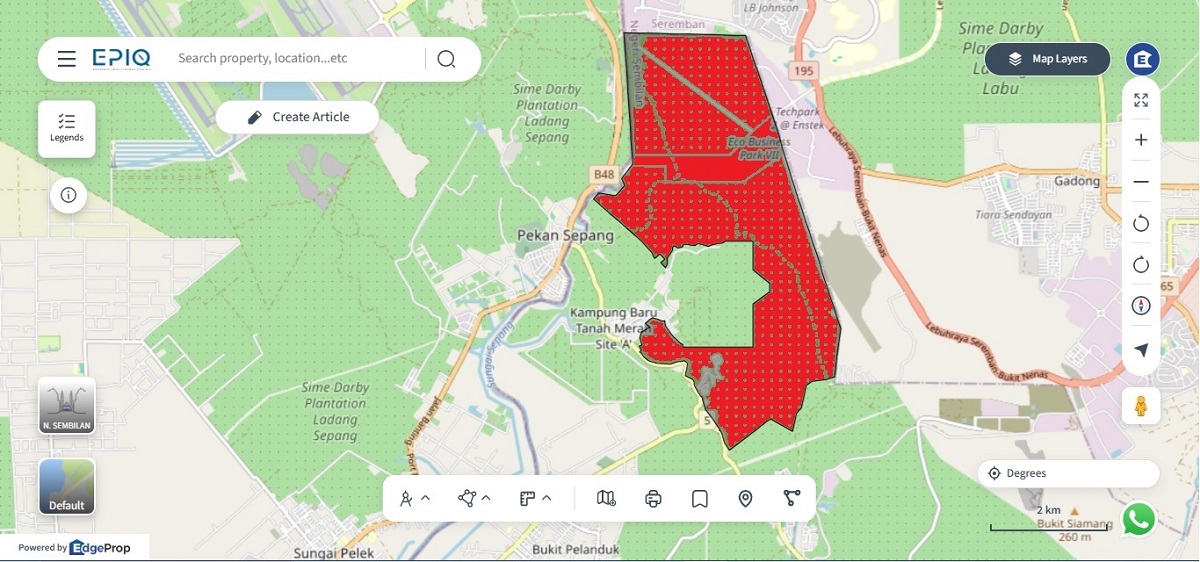Switch to the Default basemap thumbnail
Image resolution: width=1200 pixels, height=562 pixels.
click(67, 487)
